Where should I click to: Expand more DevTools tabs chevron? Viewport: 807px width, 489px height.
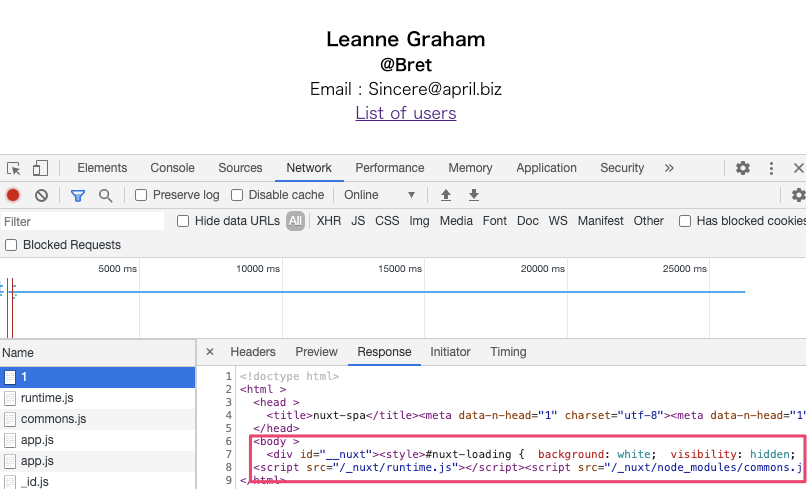[669, 168]
